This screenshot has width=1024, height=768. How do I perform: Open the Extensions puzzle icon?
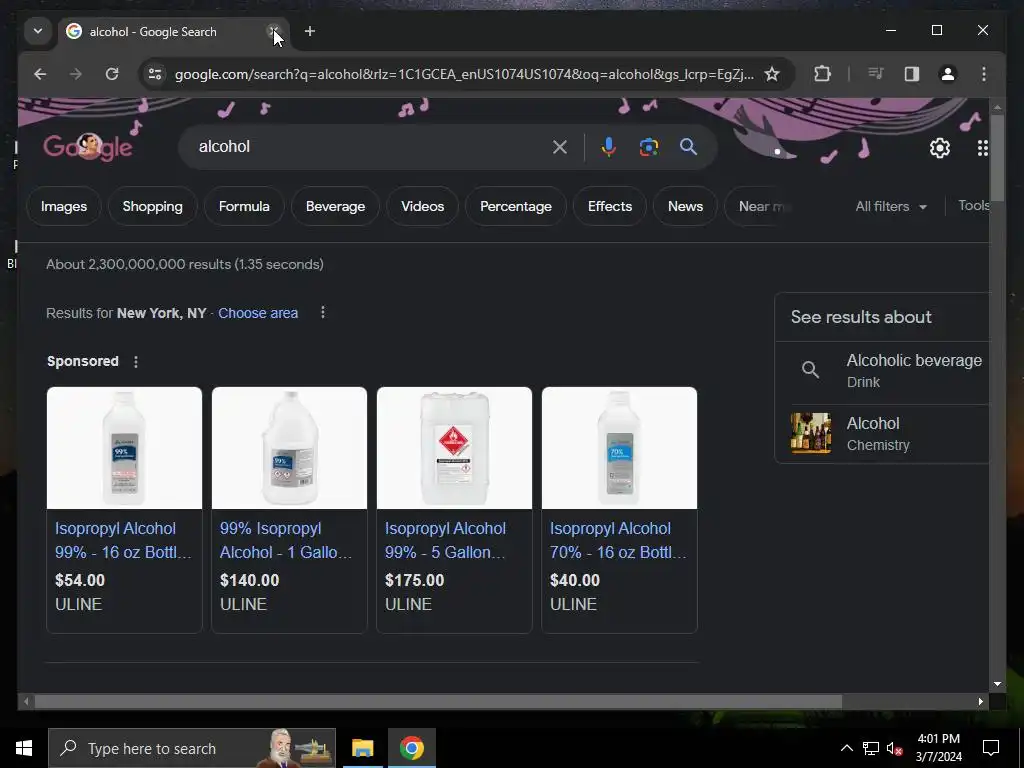822,74
